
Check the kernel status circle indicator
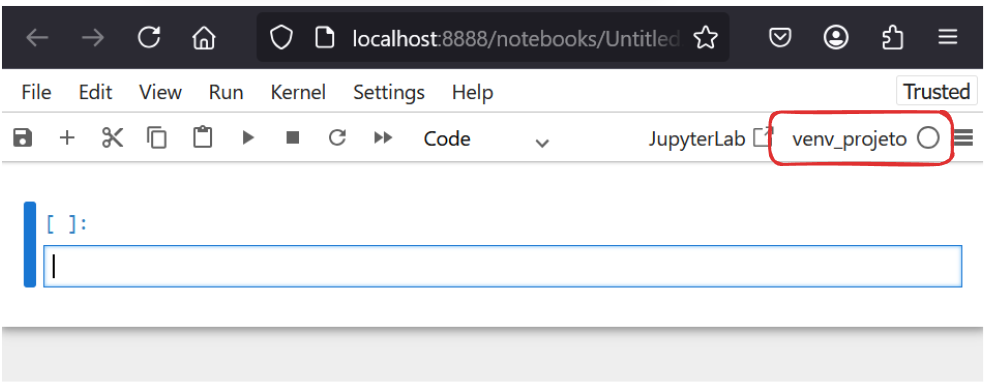928,138
